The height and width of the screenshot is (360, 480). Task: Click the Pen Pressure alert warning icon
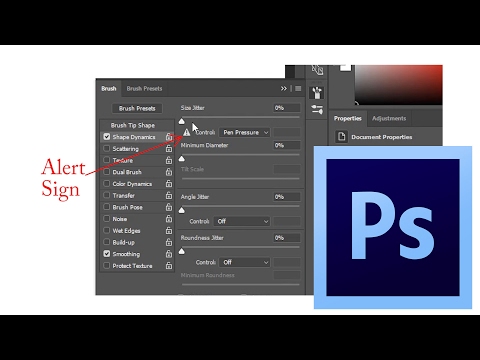tap(187, 132)
